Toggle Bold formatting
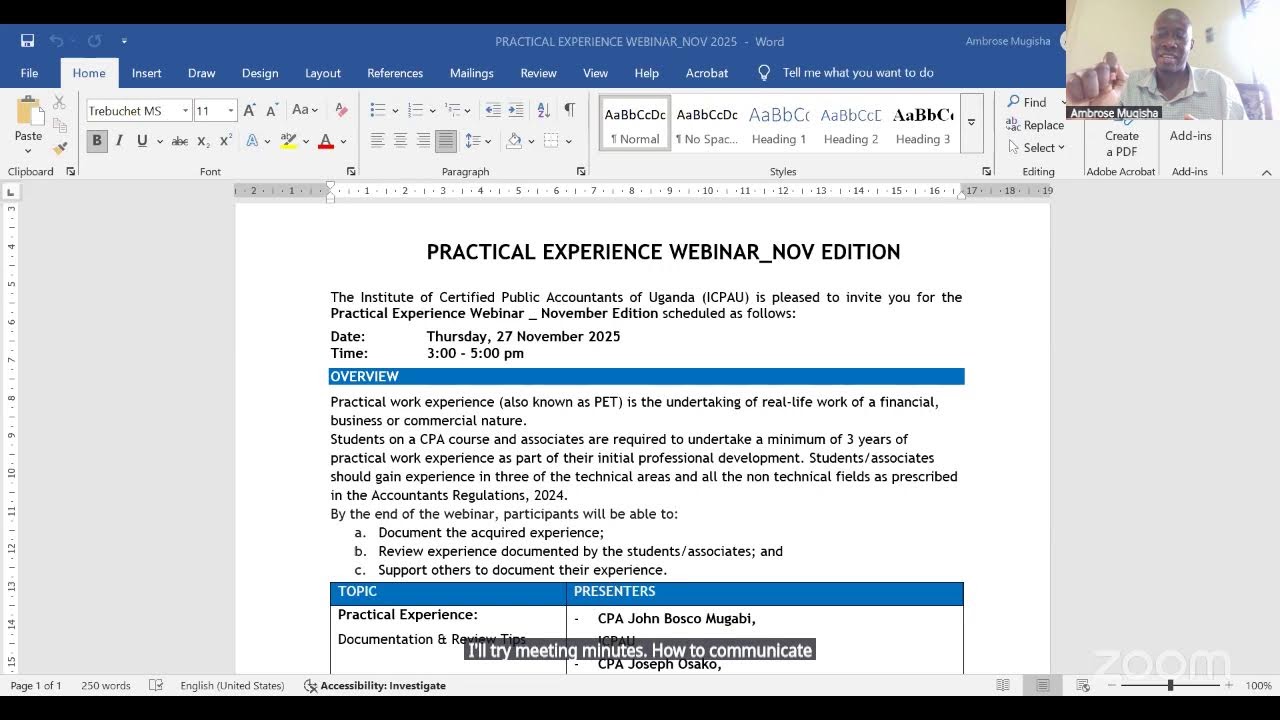The height and width of the screenshot is (720, 1280). coord(96,141)
